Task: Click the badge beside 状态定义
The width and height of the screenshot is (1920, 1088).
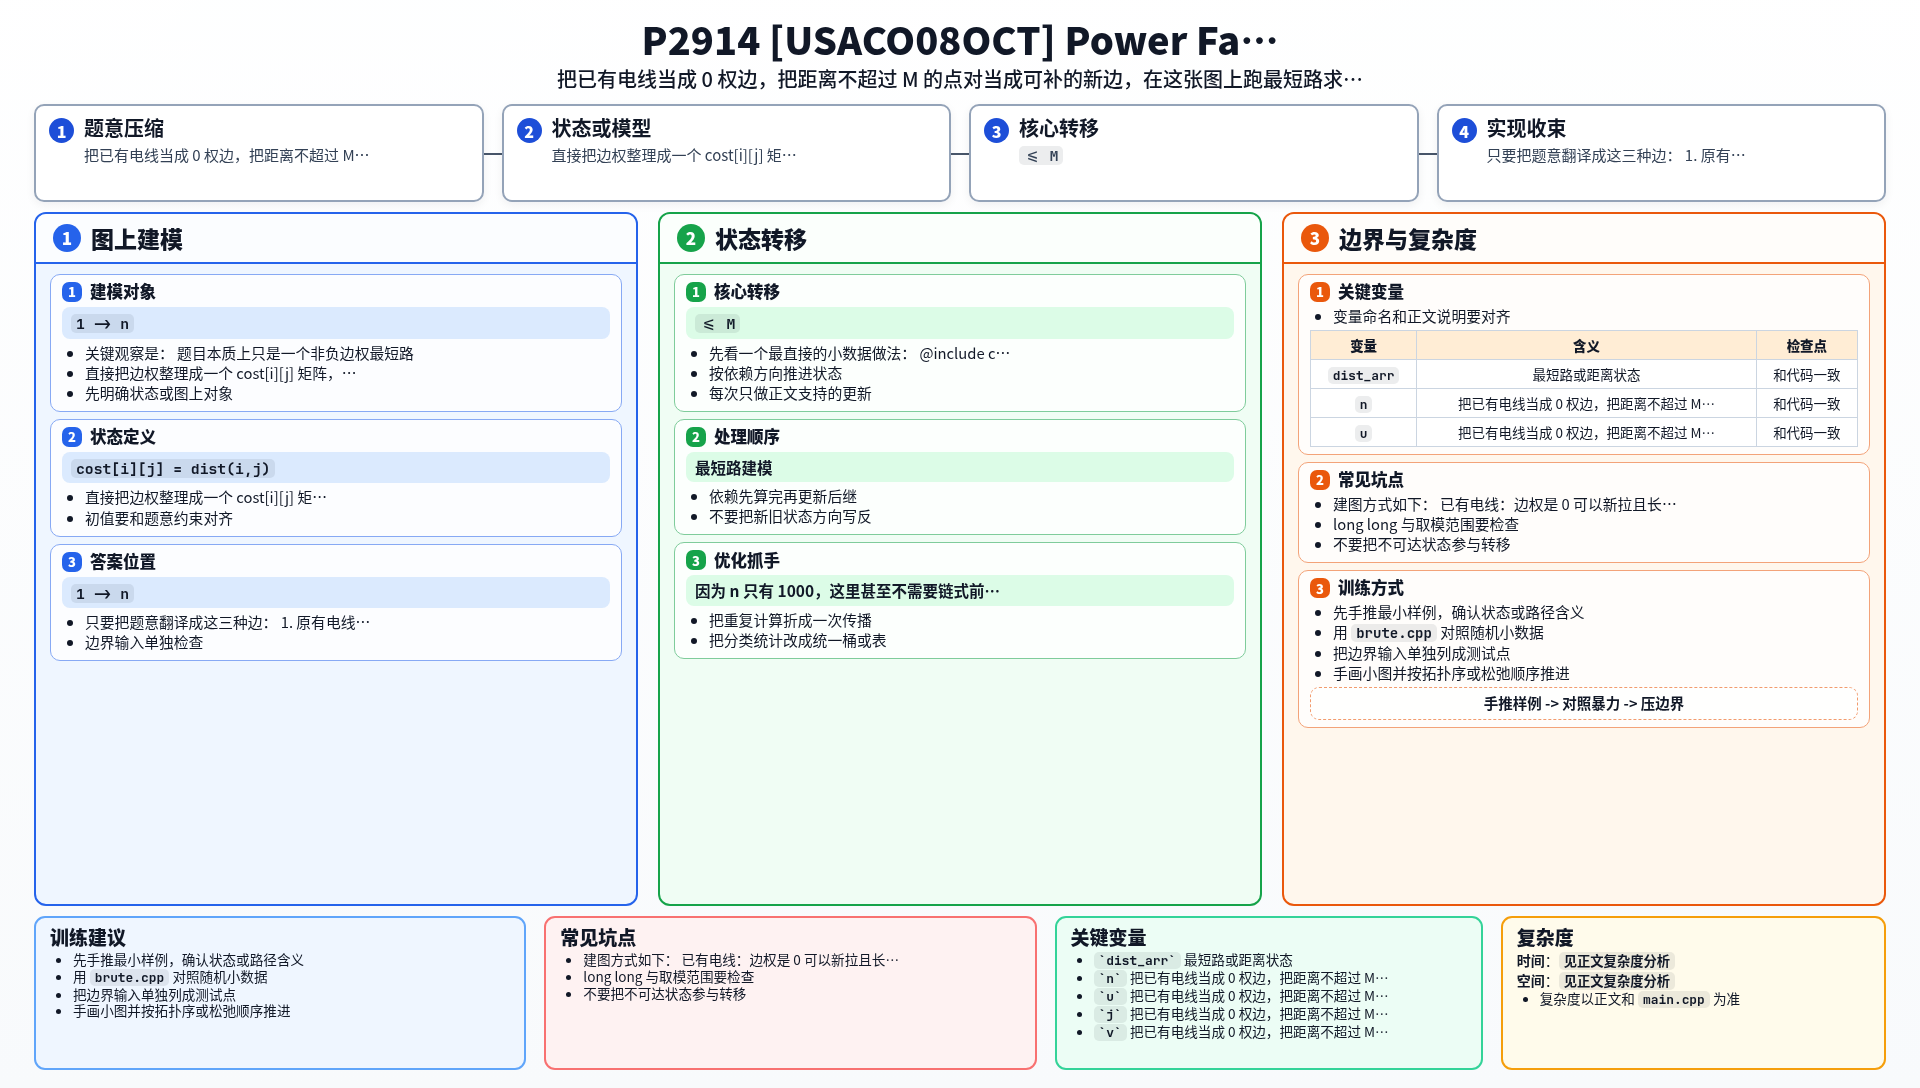Action: point(72,437)
